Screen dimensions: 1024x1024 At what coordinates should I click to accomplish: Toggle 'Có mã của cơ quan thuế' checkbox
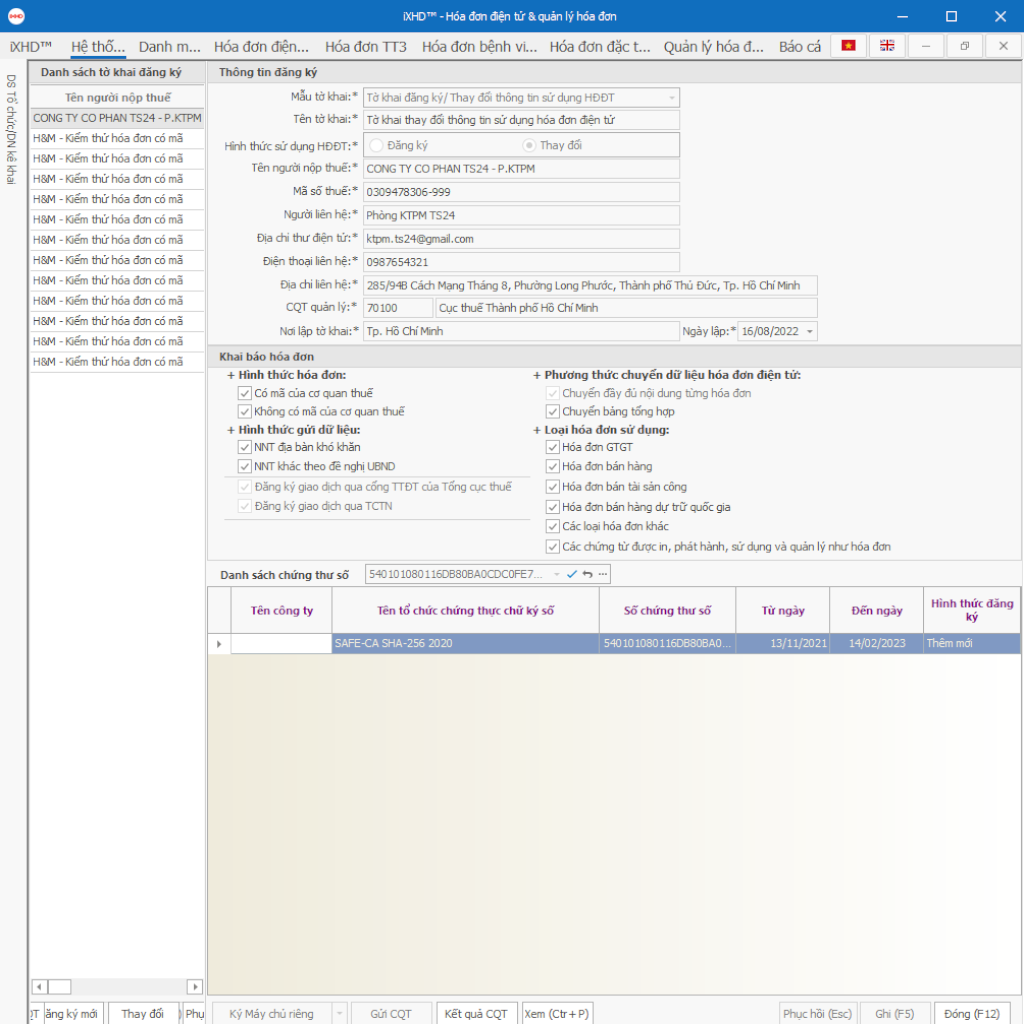coord(245,394)
